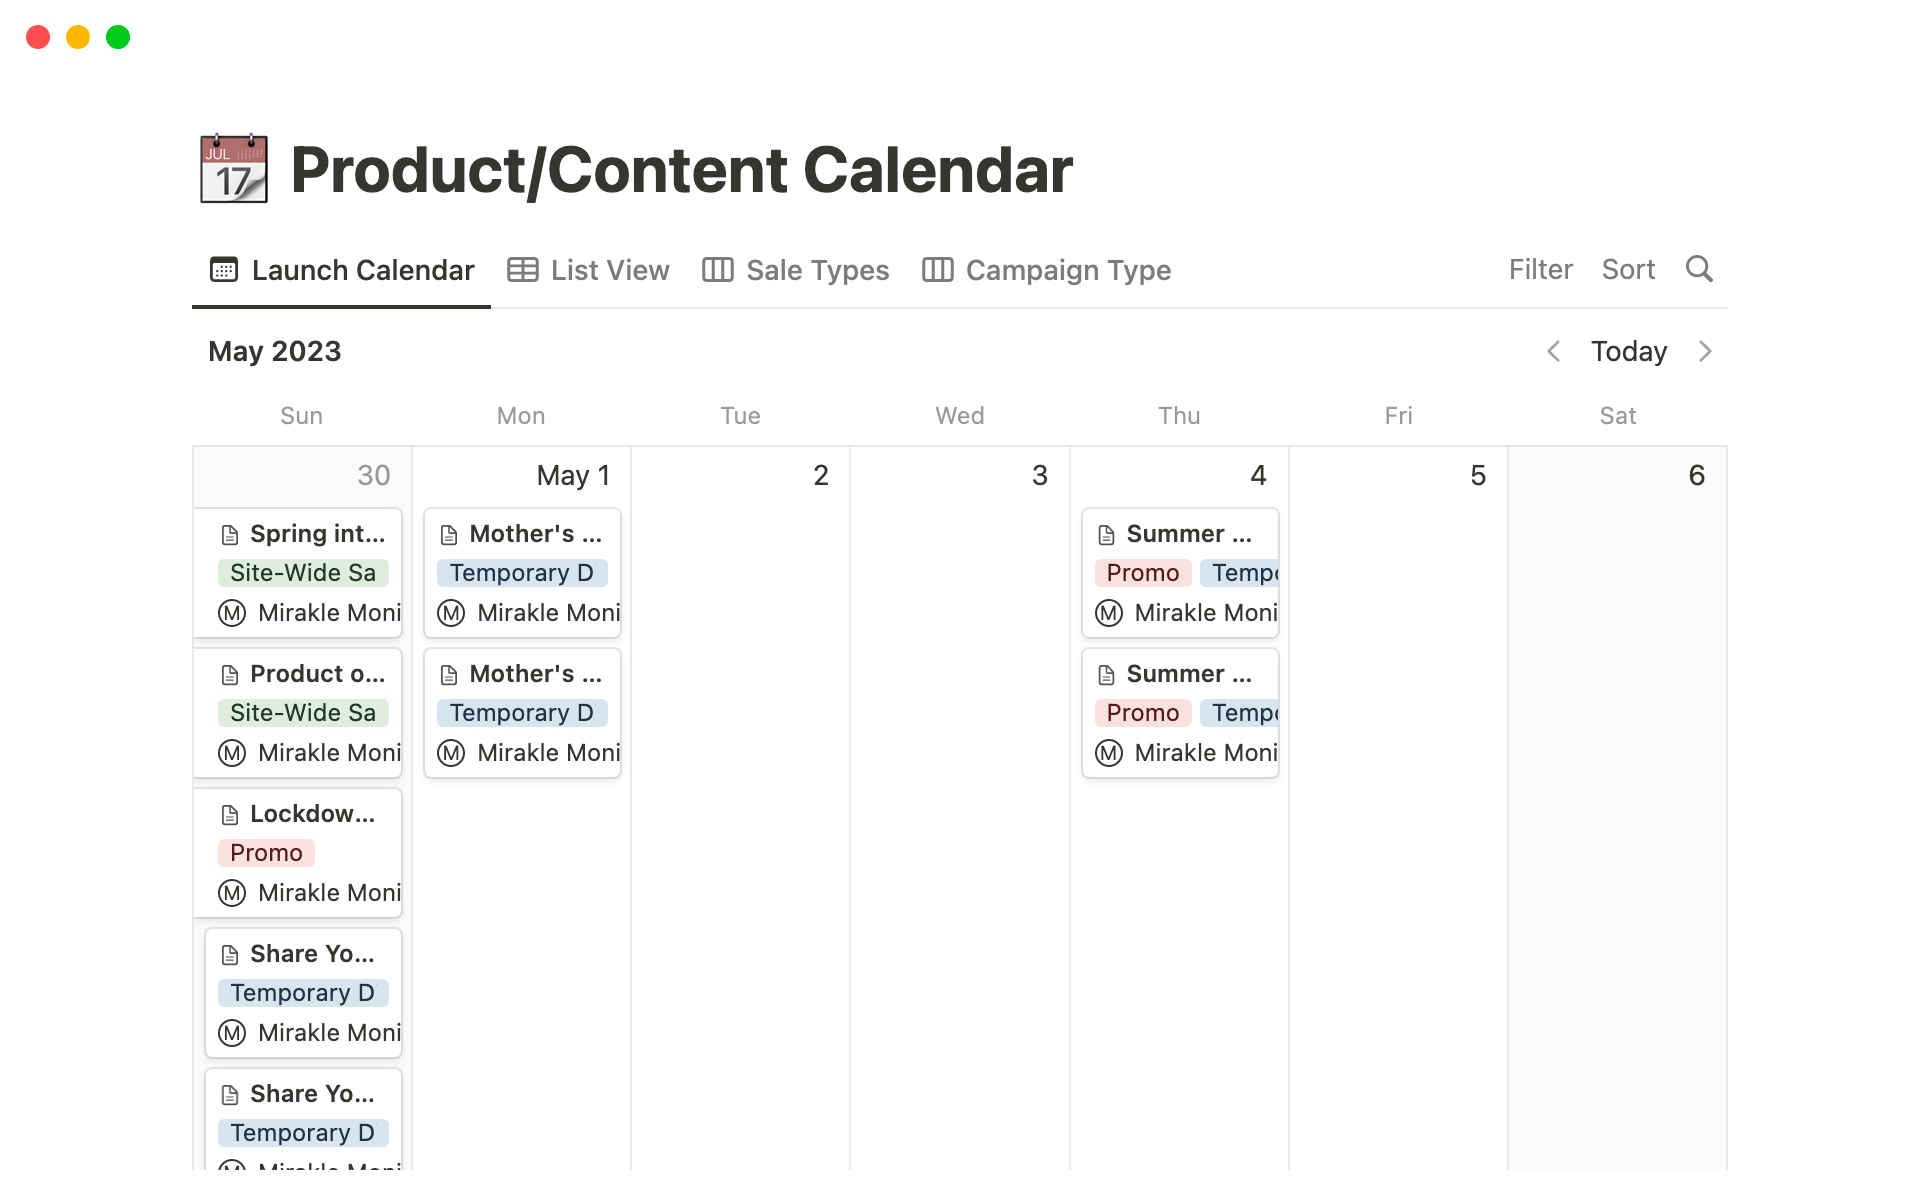
Task: Click the List View table icon
Action: point(522,270)
